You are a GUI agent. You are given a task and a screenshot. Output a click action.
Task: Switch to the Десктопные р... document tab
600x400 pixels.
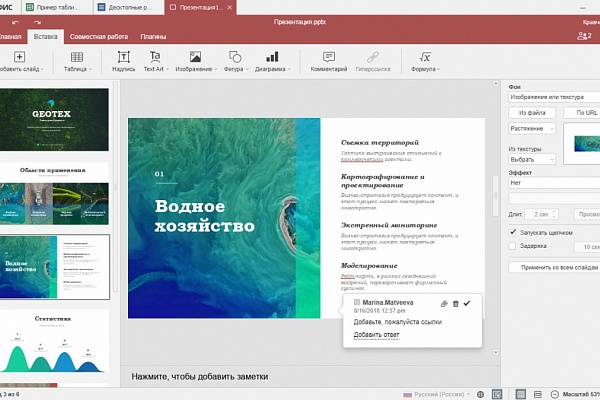pyautogui.click(x=129, y=7)
